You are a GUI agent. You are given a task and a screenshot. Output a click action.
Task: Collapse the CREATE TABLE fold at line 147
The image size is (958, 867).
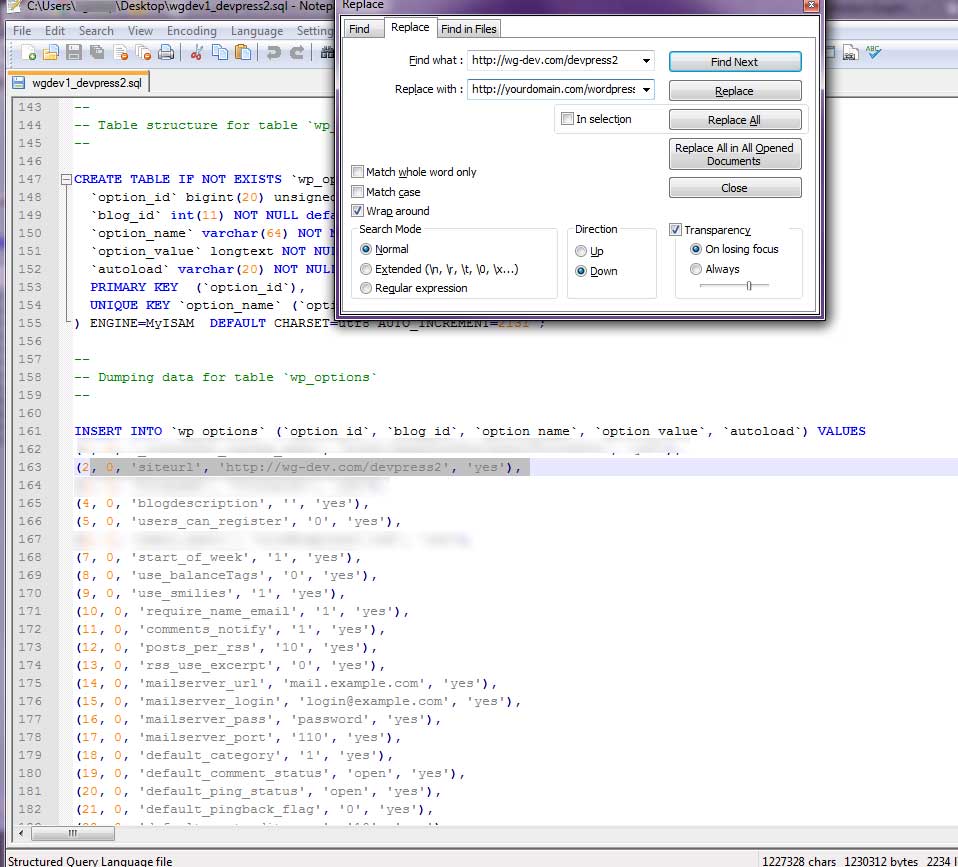click(x=66, y=179)
